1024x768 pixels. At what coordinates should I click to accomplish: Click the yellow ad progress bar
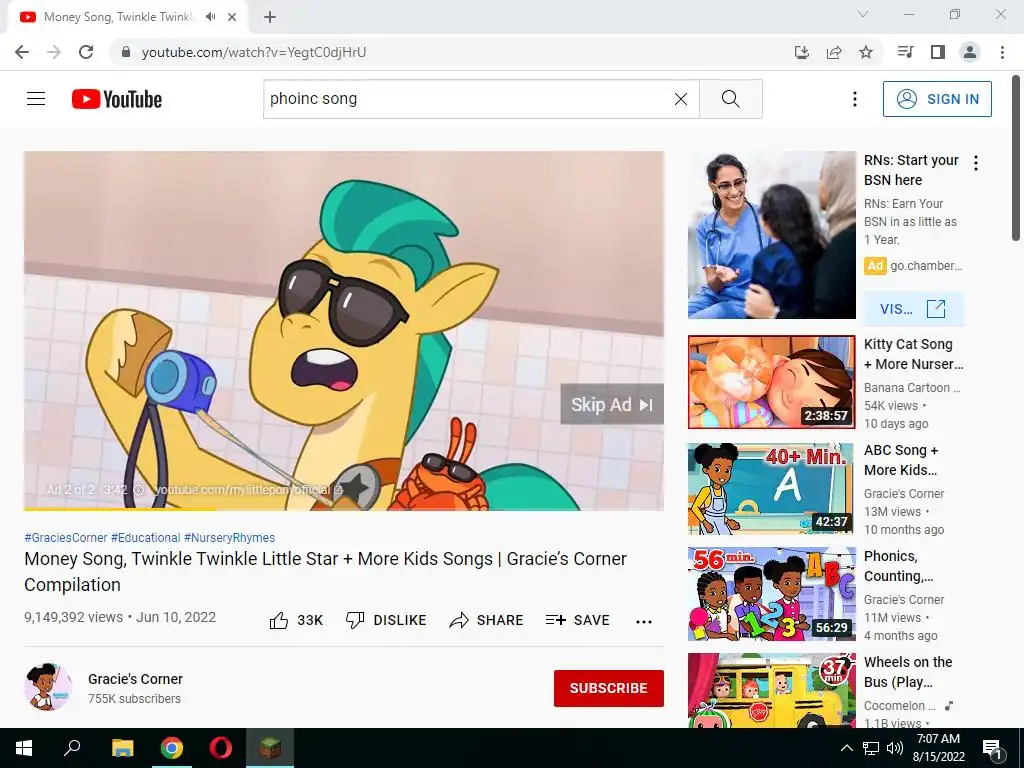pyautogui.click(x=120, y=509)
